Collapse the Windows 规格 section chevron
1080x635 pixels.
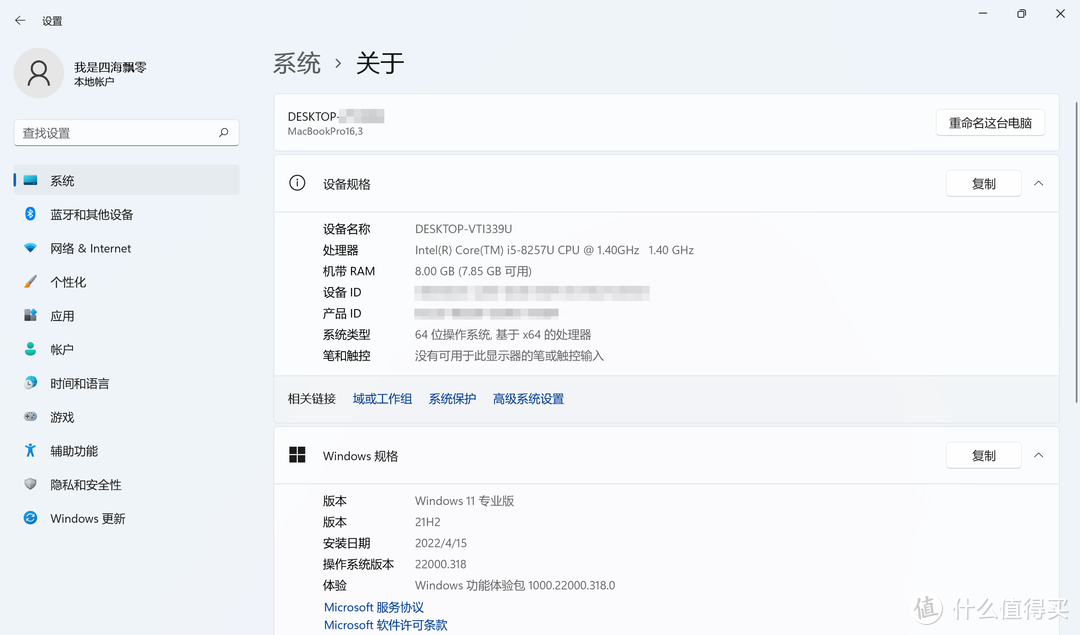[x=1039, y=455]
